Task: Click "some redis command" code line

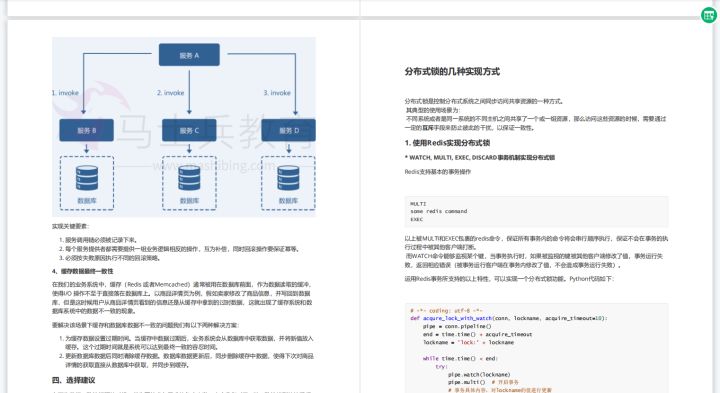Action: [x=439, y=211]
